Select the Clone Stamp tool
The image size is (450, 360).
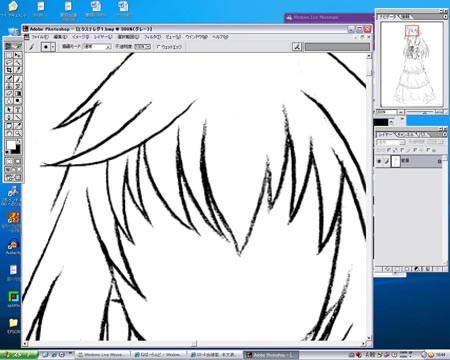[9, 86]
